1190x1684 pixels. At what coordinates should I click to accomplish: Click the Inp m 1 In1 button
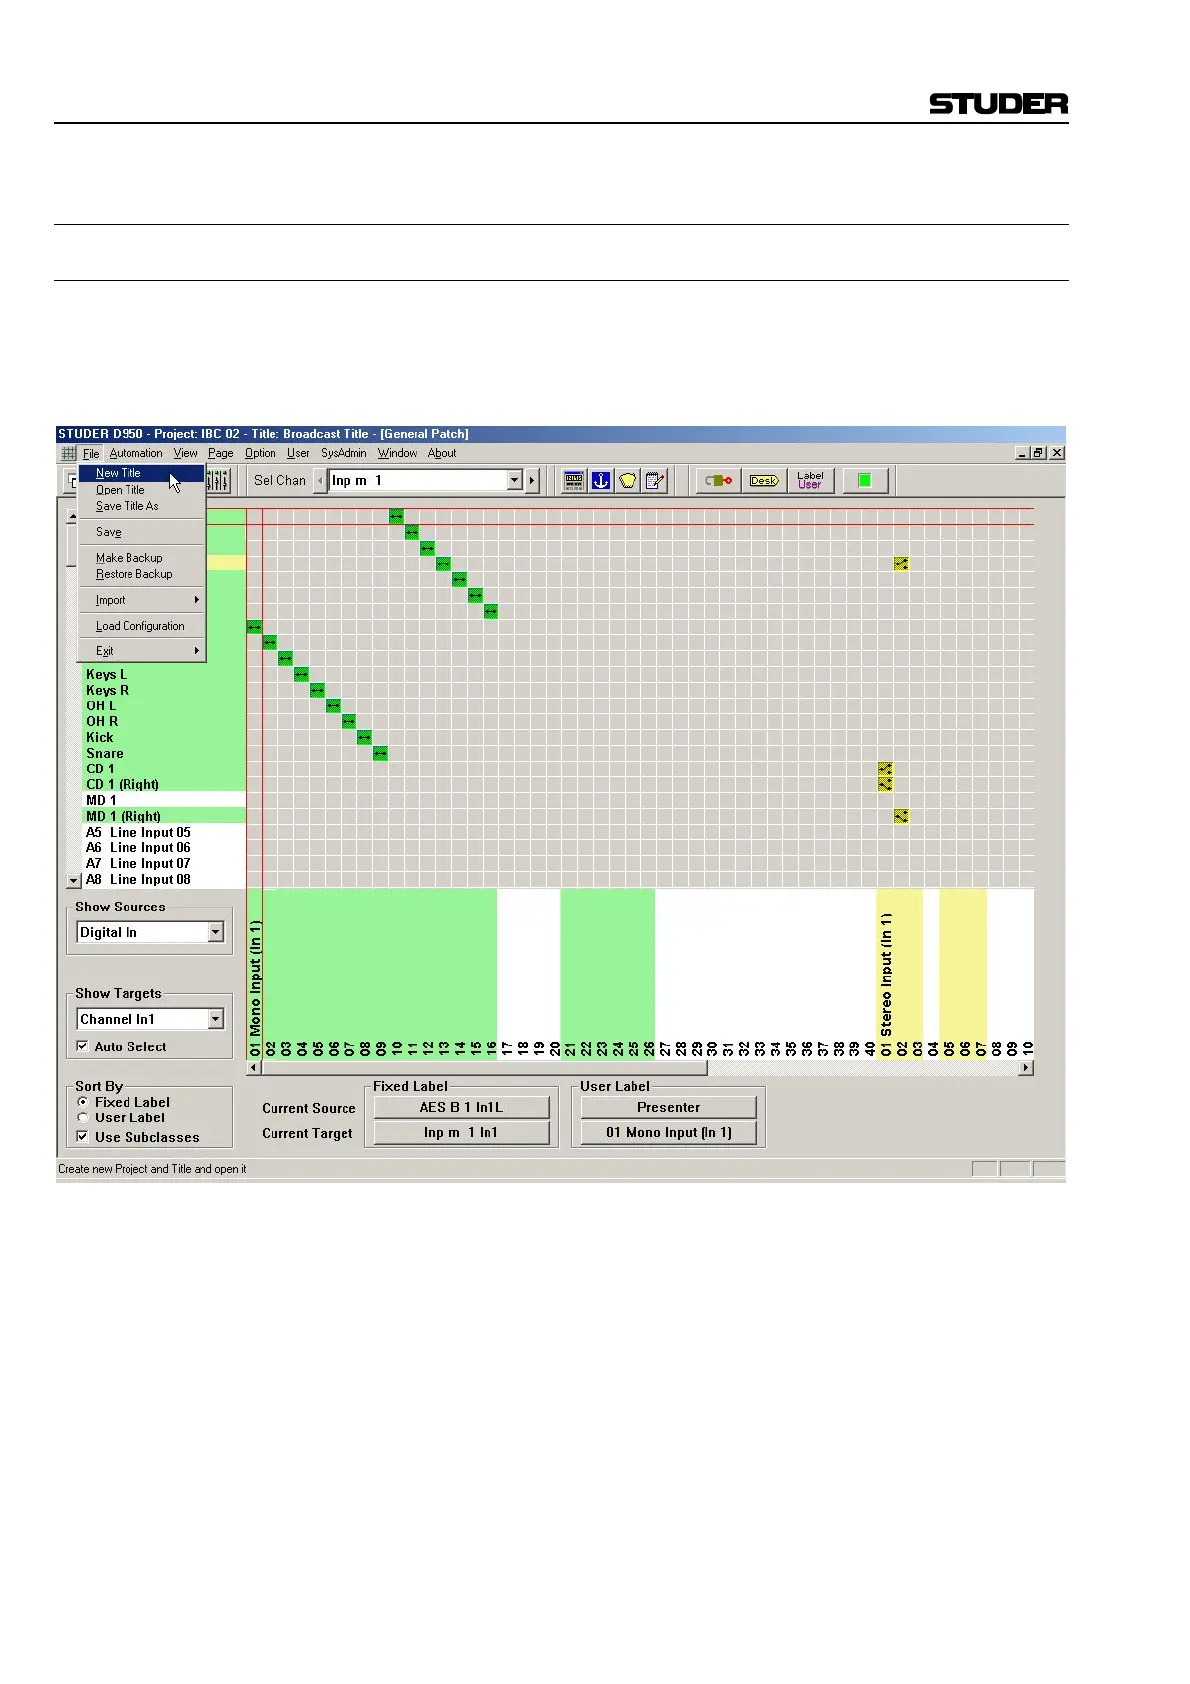coord(461,1132)
